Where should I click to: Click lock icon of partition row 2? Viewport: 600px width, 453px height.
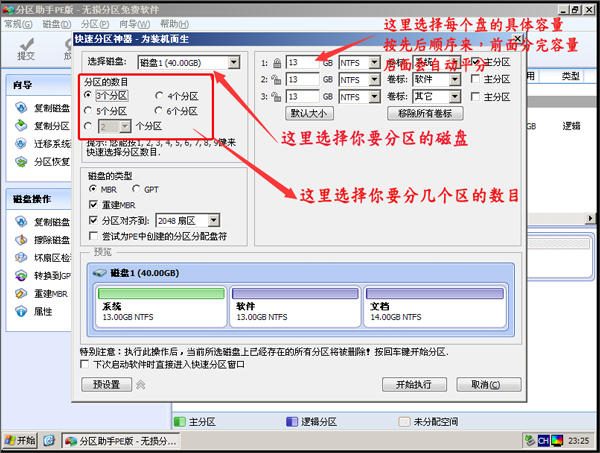276,80
